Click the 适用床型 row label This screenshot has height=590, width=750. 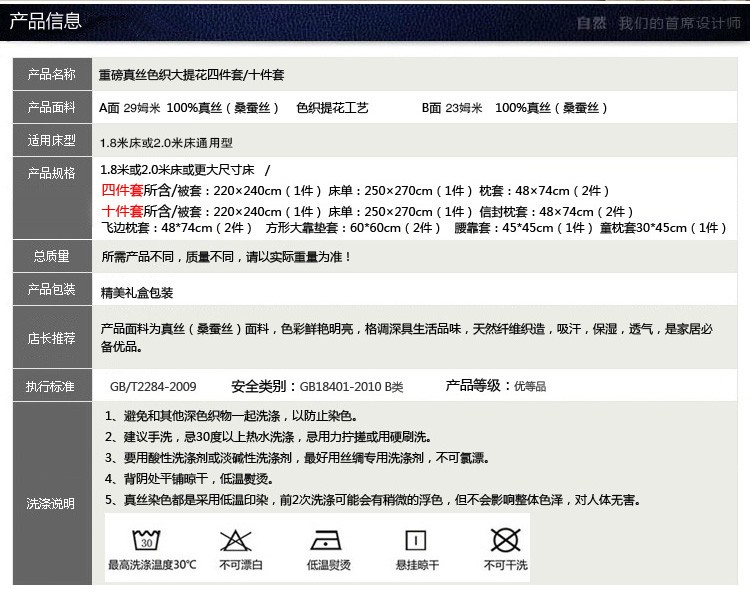(x=51, y=141)
